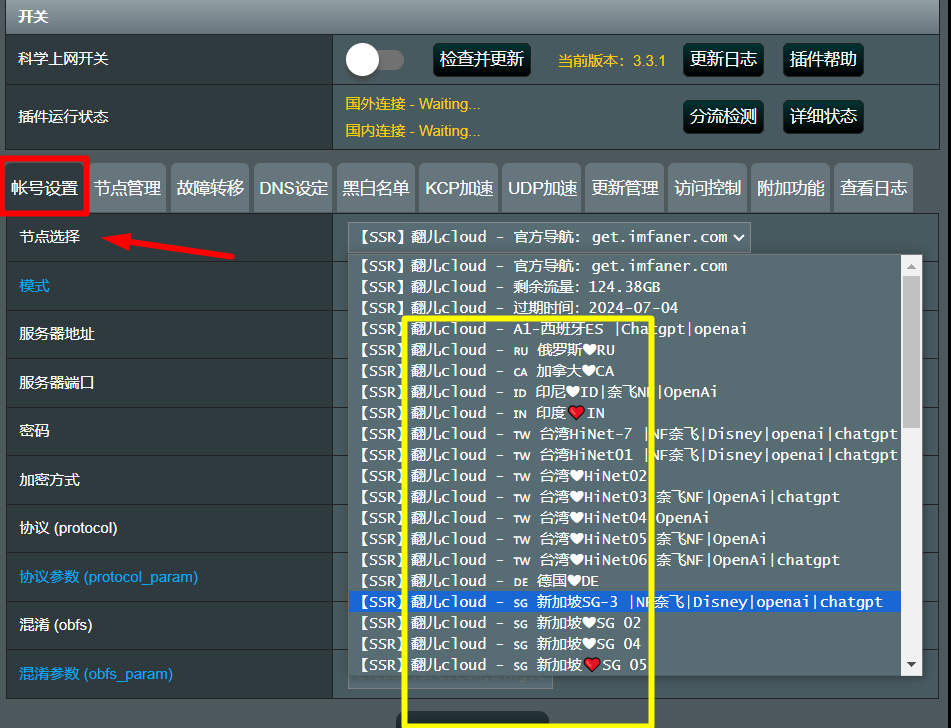The image size is (951, 728).
Task: Switch to the 帐号设置 tab
Action: pos(45,187)
